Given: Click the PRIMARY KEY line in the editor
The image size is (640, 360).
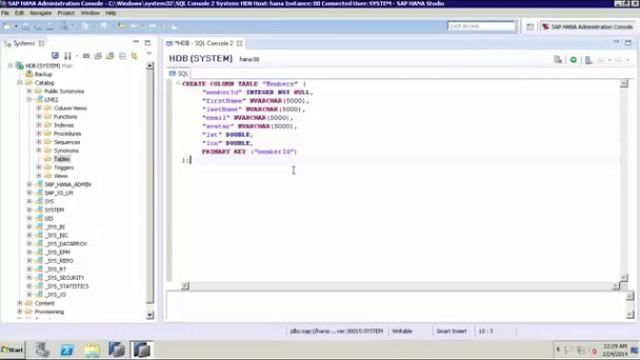Looking at the screenshot, I should coord(249,151).
